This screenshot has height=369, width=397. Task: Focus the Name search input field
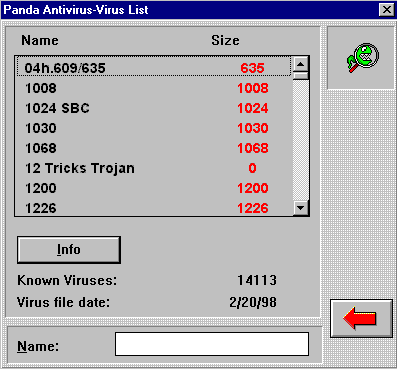click(x=212, y=344)
